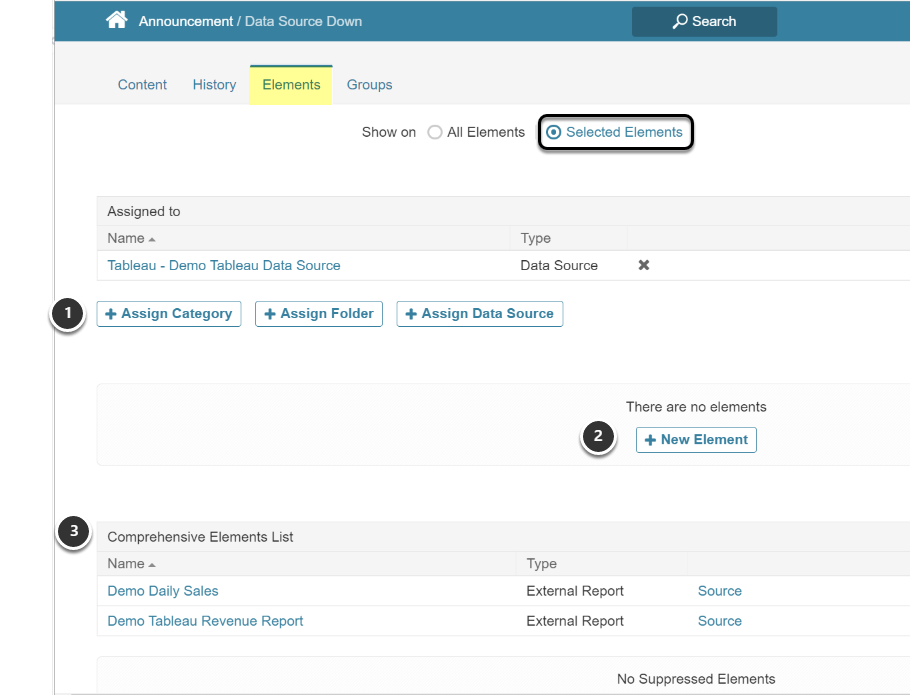Image resolution: width=910 pixels, height=695 pixels.
Task: Add a New Element
Action: (x=696, y=440)
